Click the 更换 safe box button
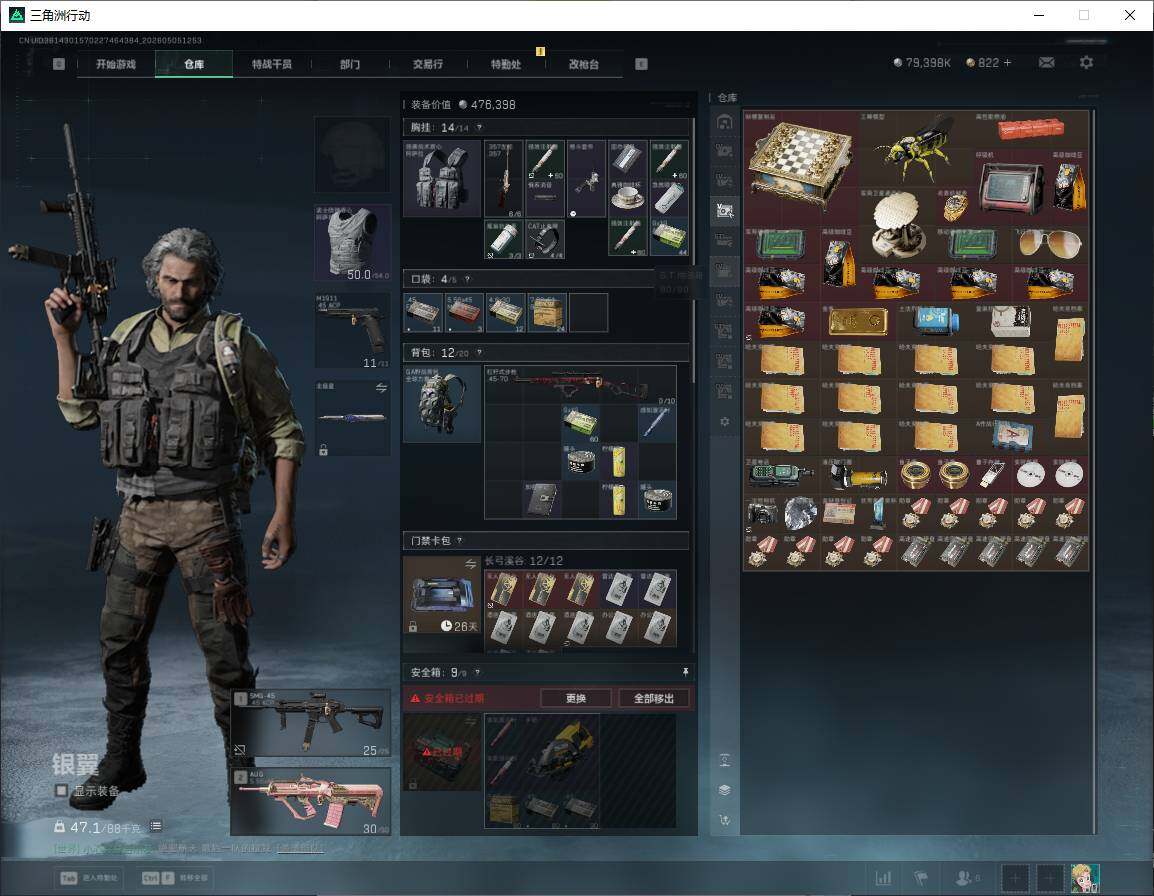The height and width of the screenshot is (896, 1154). pos(576,698)
